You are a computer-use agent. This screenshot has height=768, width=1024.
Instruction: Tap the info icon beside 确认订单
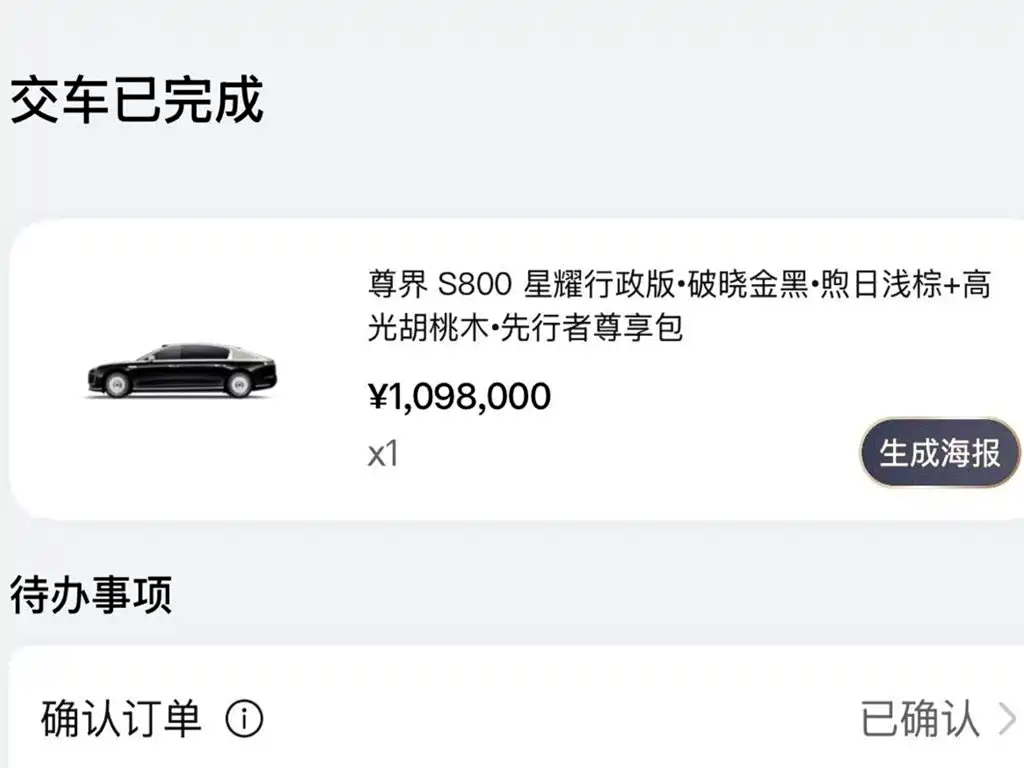(244, 719)
